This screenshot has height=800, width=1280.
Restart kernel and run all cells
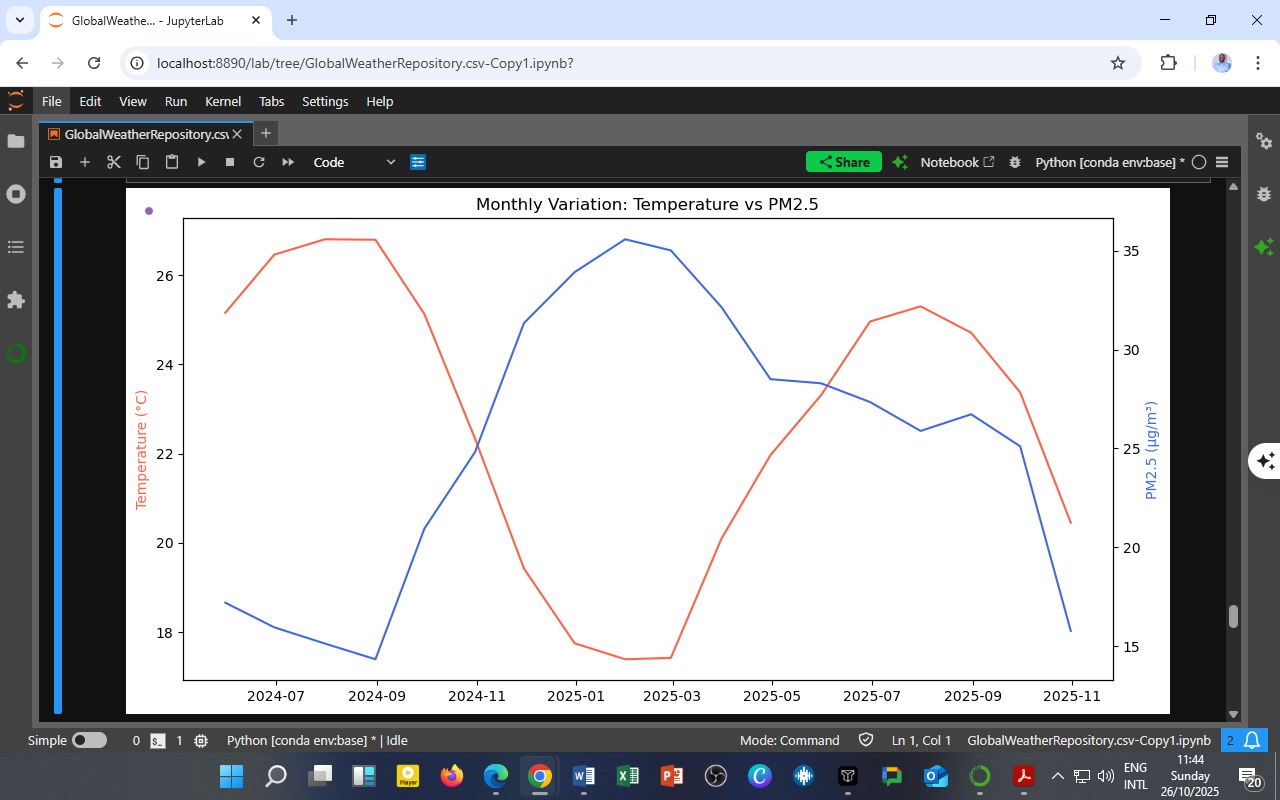pos(288,162)
